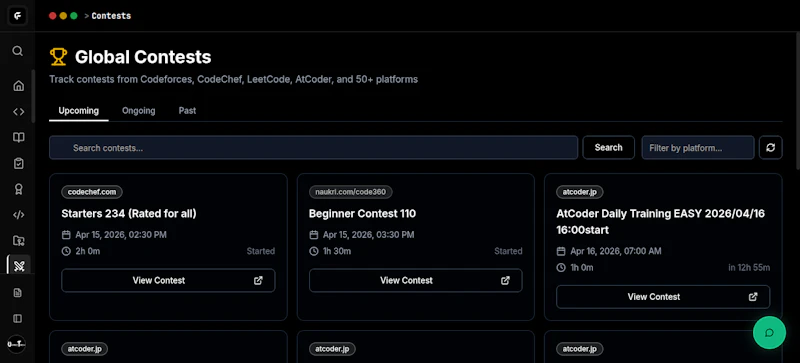Toggle the sidebar panel layout icon
Image resolution: width=800 pixels, height=363 pixels.
tap(17, 319)
